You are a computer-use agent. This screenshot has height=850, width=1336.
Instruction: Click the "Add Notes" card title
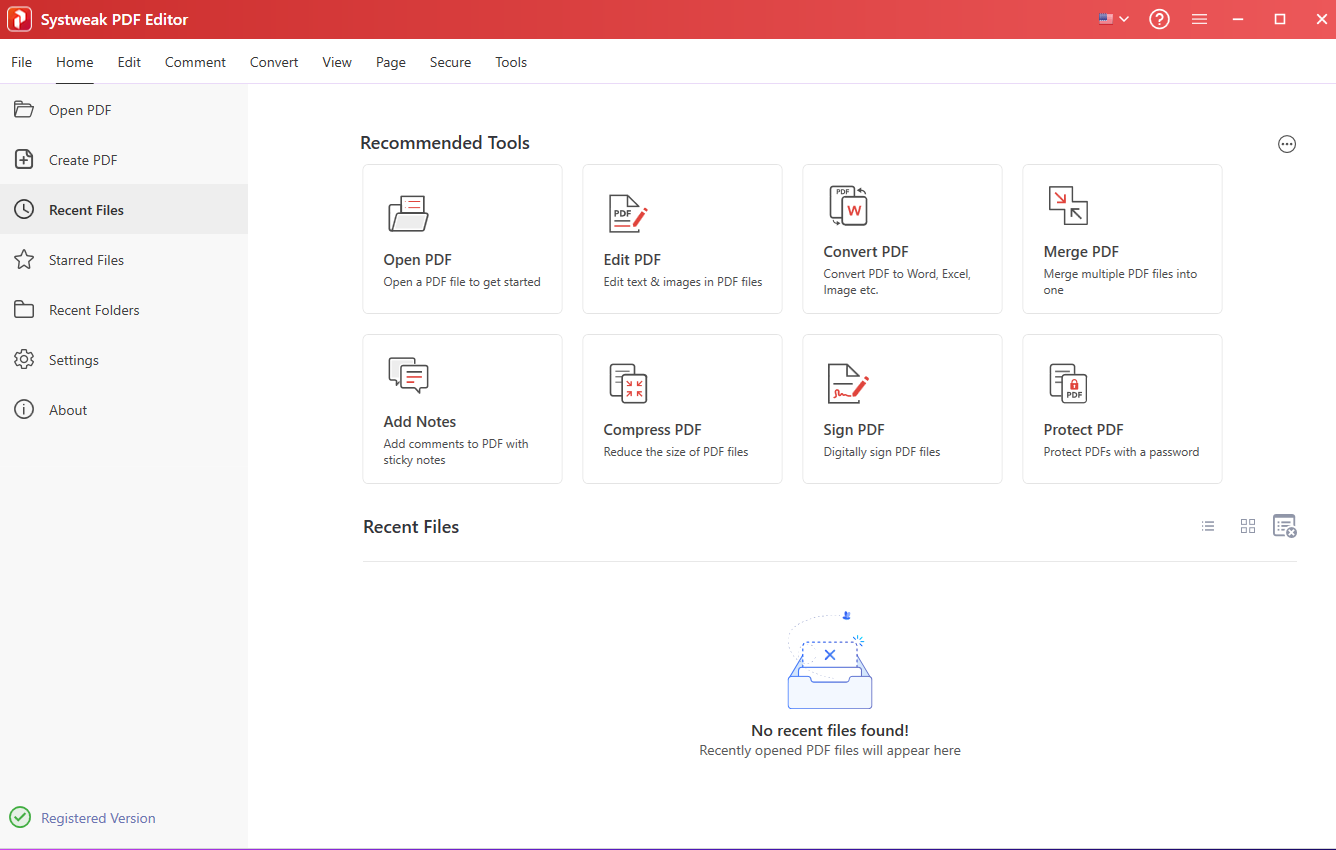click(x=420, y=422)
